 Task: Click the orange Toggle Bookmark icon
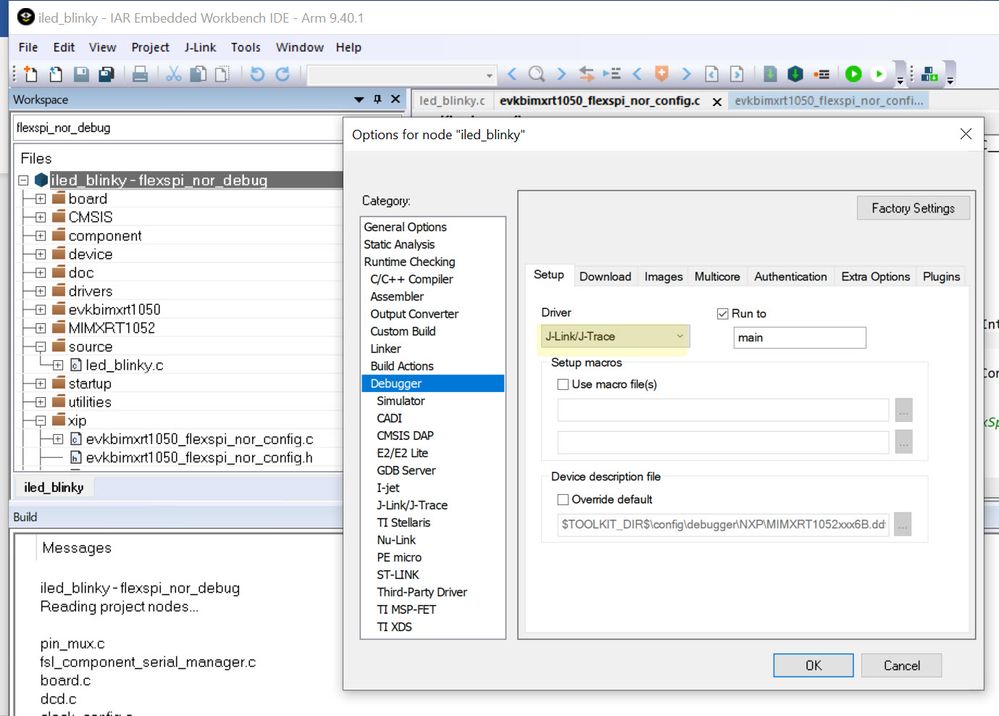(x=661, y=74)
